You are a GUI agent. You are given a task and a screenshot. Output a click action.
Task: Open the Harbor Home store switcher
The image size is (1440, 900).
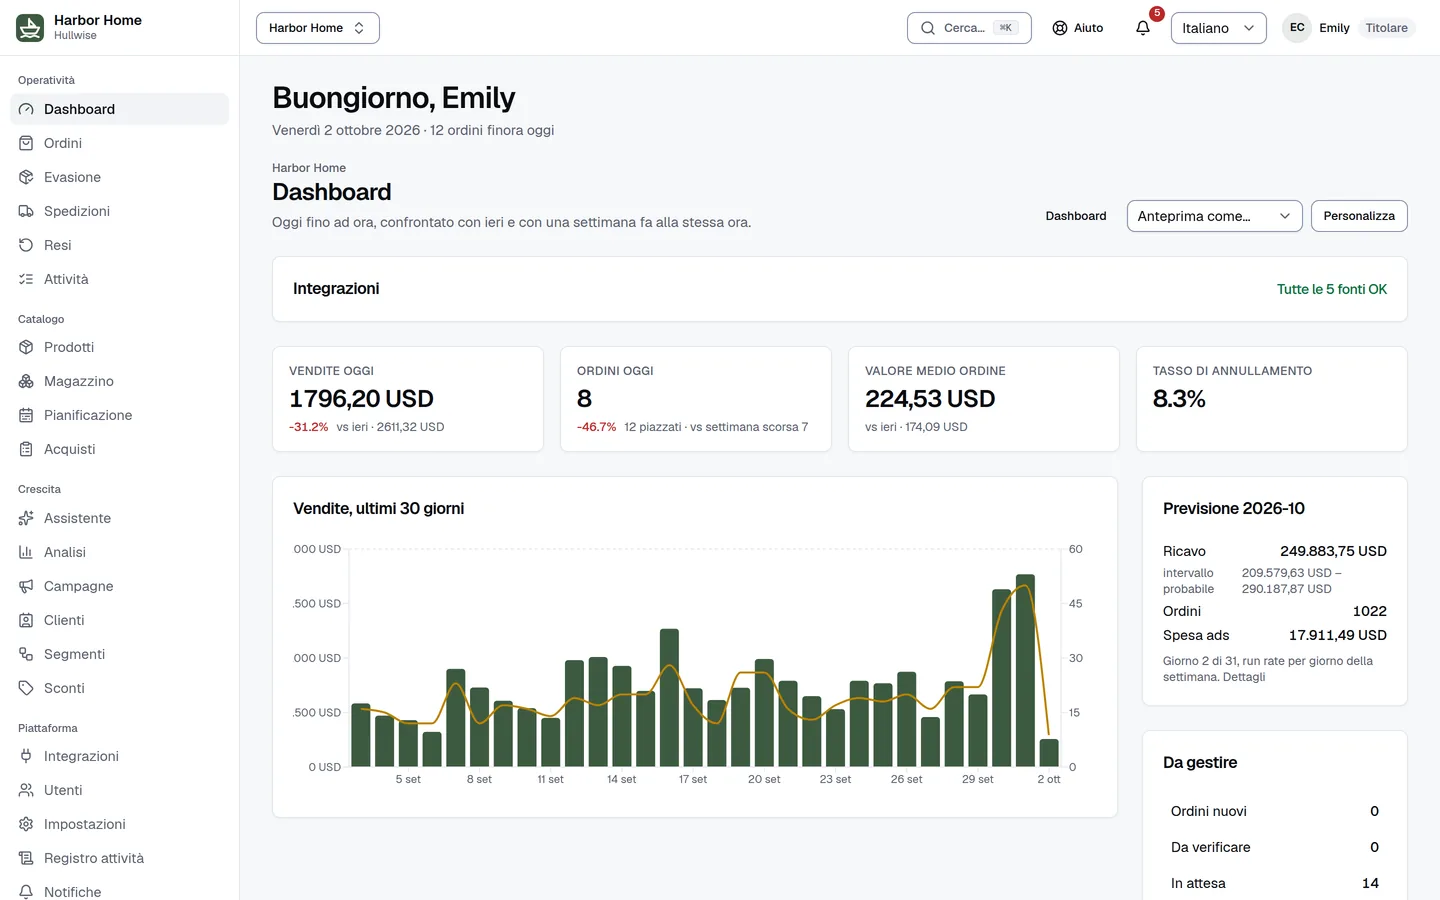[x=318, y=28]
